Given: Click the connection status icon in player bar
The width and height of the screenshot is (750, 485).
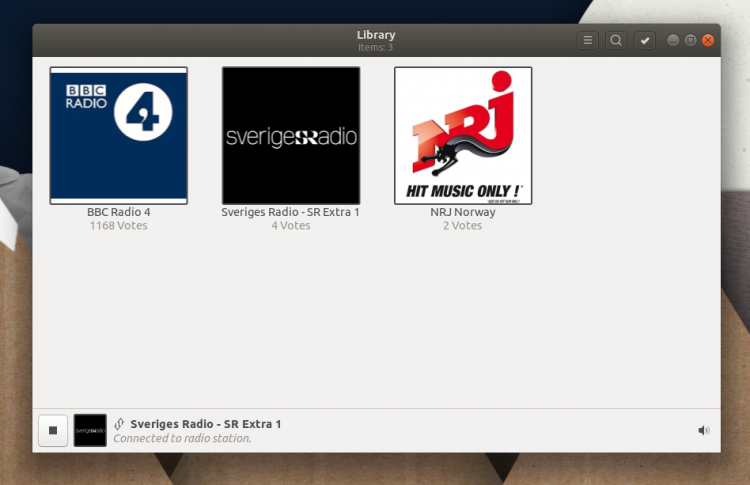Looking at the screenshot, I should pyautogui.click(x=119, y=424).
